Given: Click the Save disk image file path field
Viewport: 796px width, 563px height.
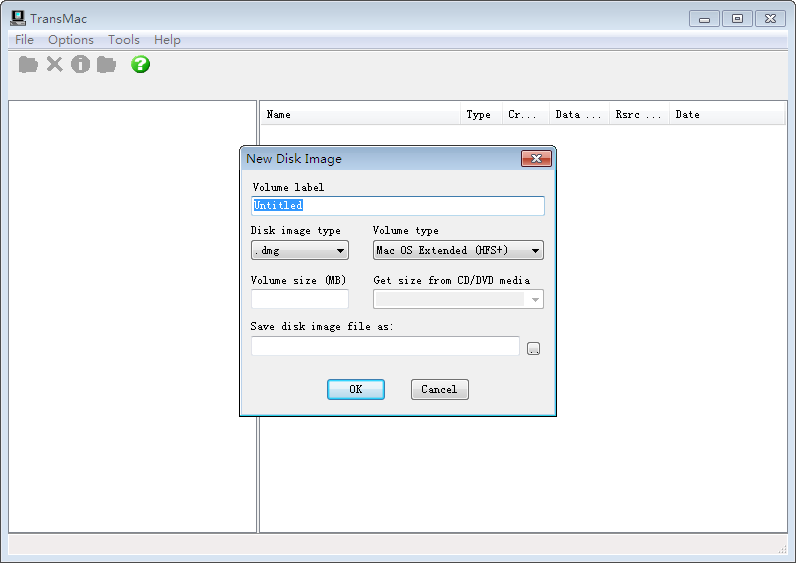Looking at the screenshot, I should 385,346.
